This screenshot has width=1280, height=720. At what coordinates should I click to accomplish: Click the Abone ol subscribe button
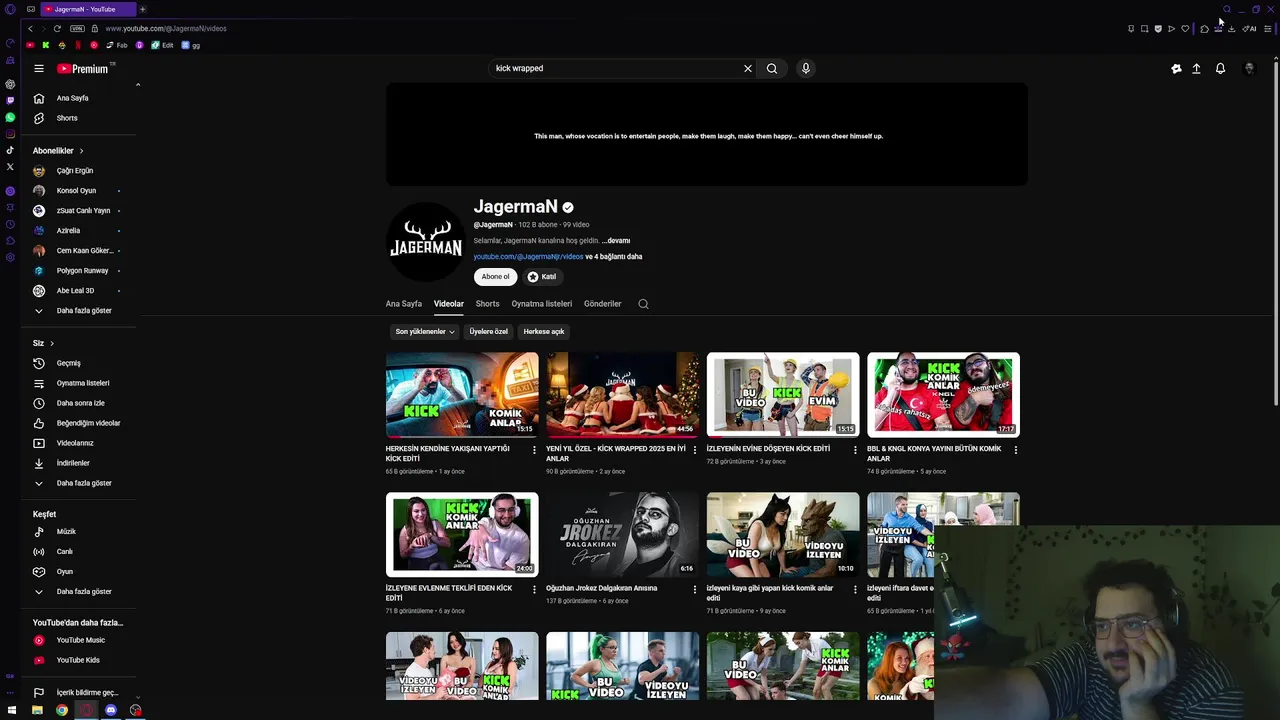click(495, 277)
